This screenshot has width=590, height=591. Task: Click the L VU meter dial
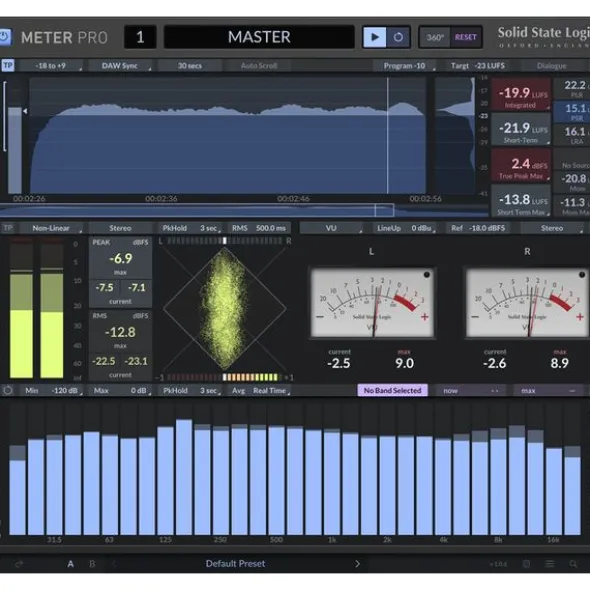(x=372, y=303)
